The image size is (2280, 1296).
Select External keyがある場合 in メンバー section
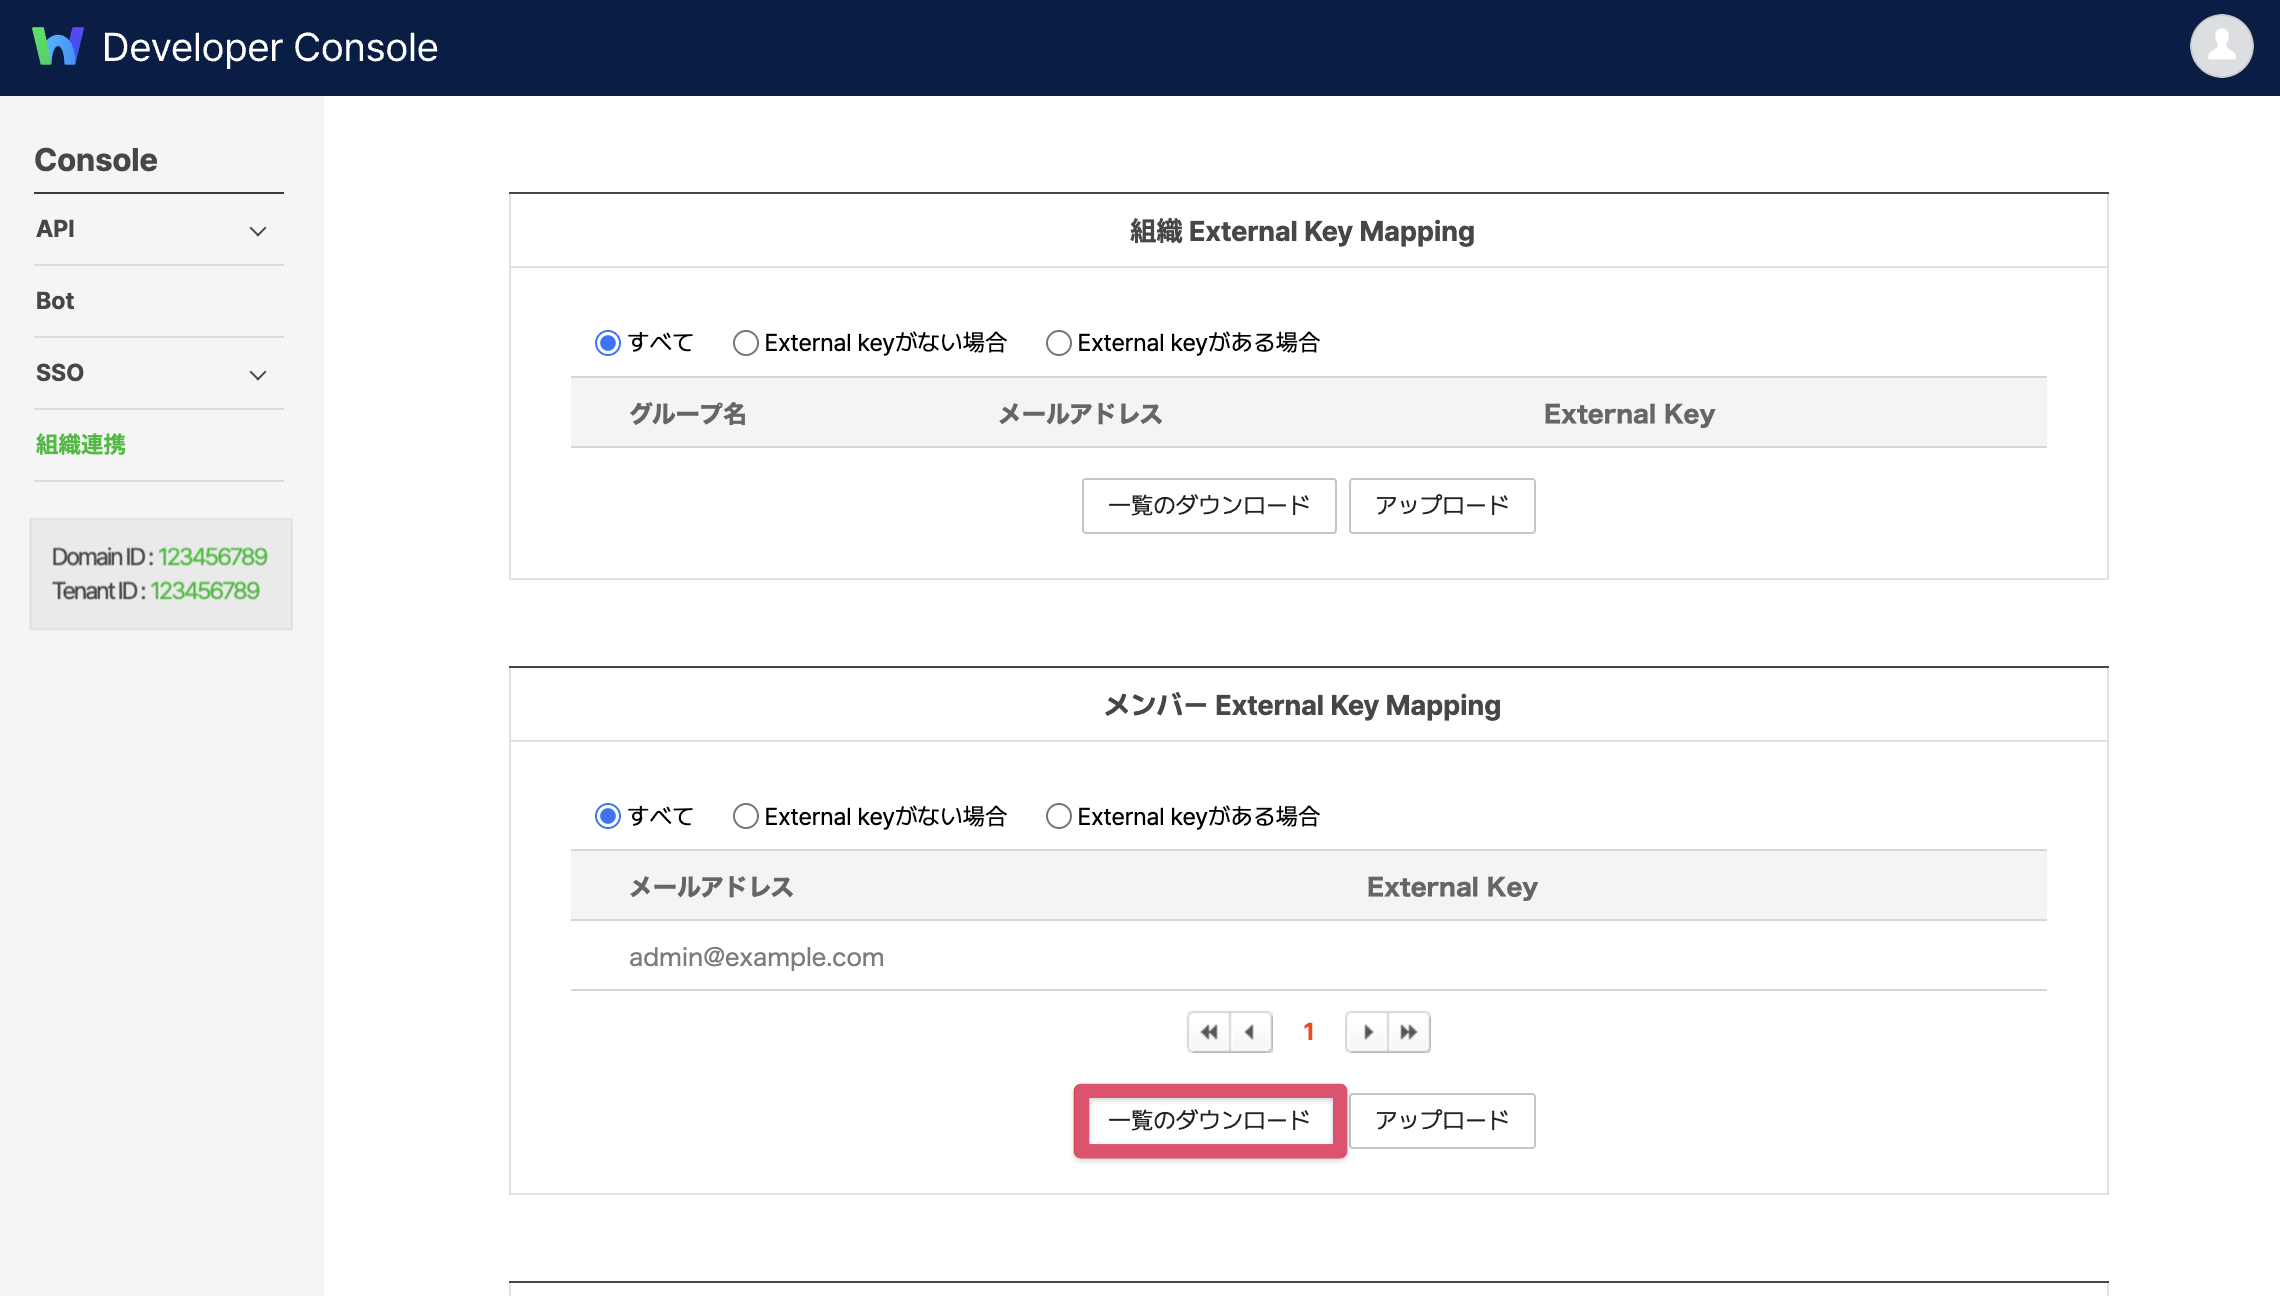pyautogui.click(x=1058, y=816)
